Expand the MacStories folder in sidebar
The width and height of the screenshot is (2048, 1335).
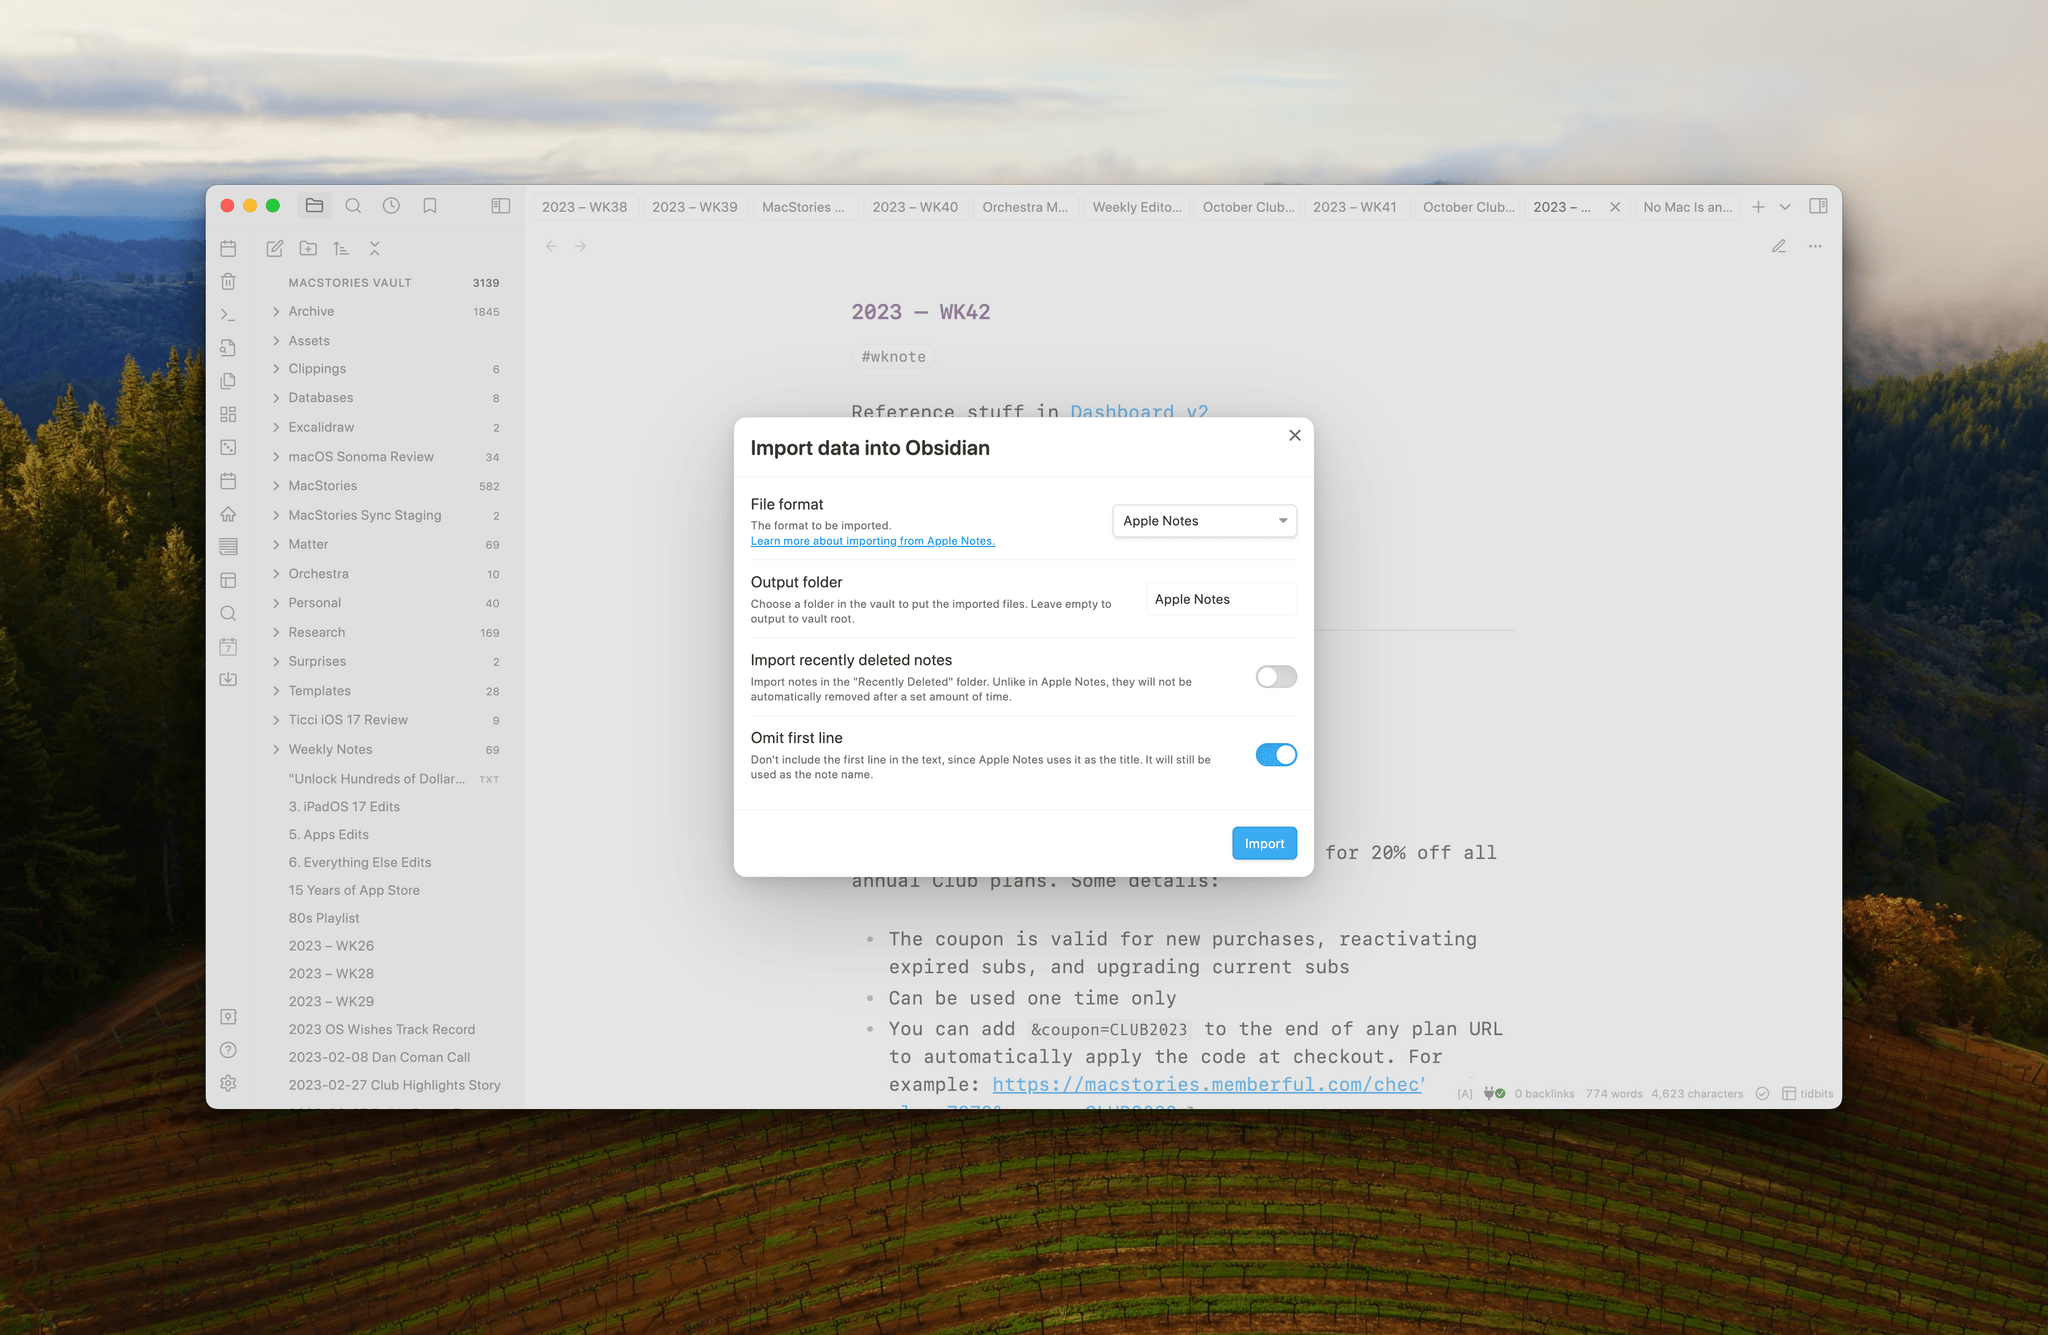[x=278, y=485]
